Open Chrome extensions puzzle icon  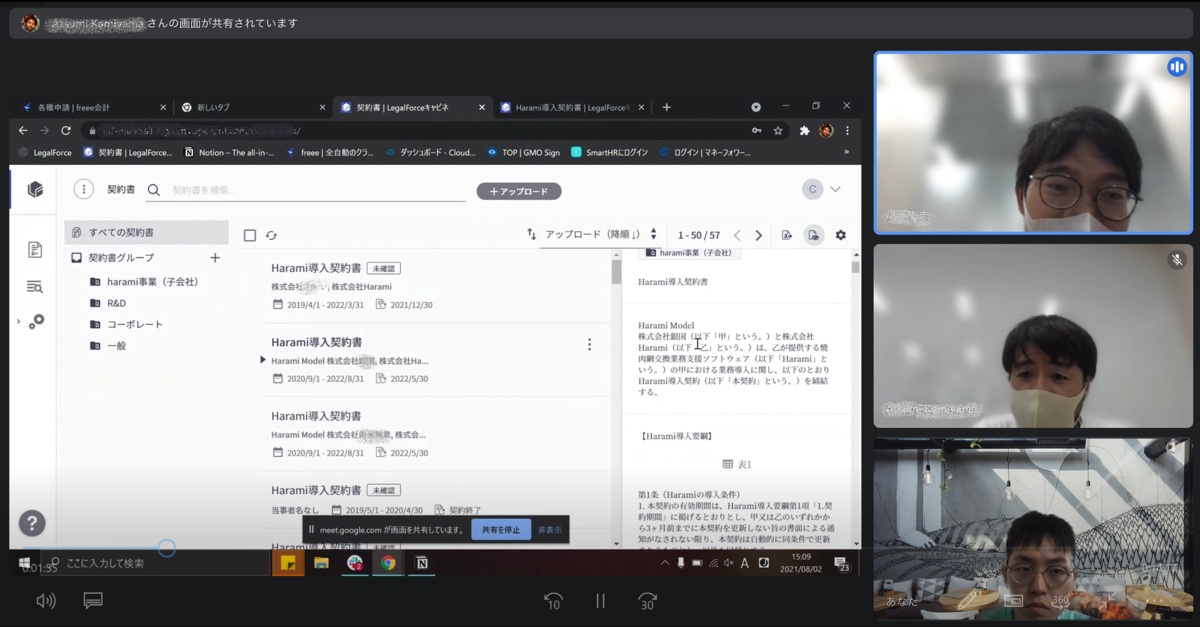pos(804,130)
